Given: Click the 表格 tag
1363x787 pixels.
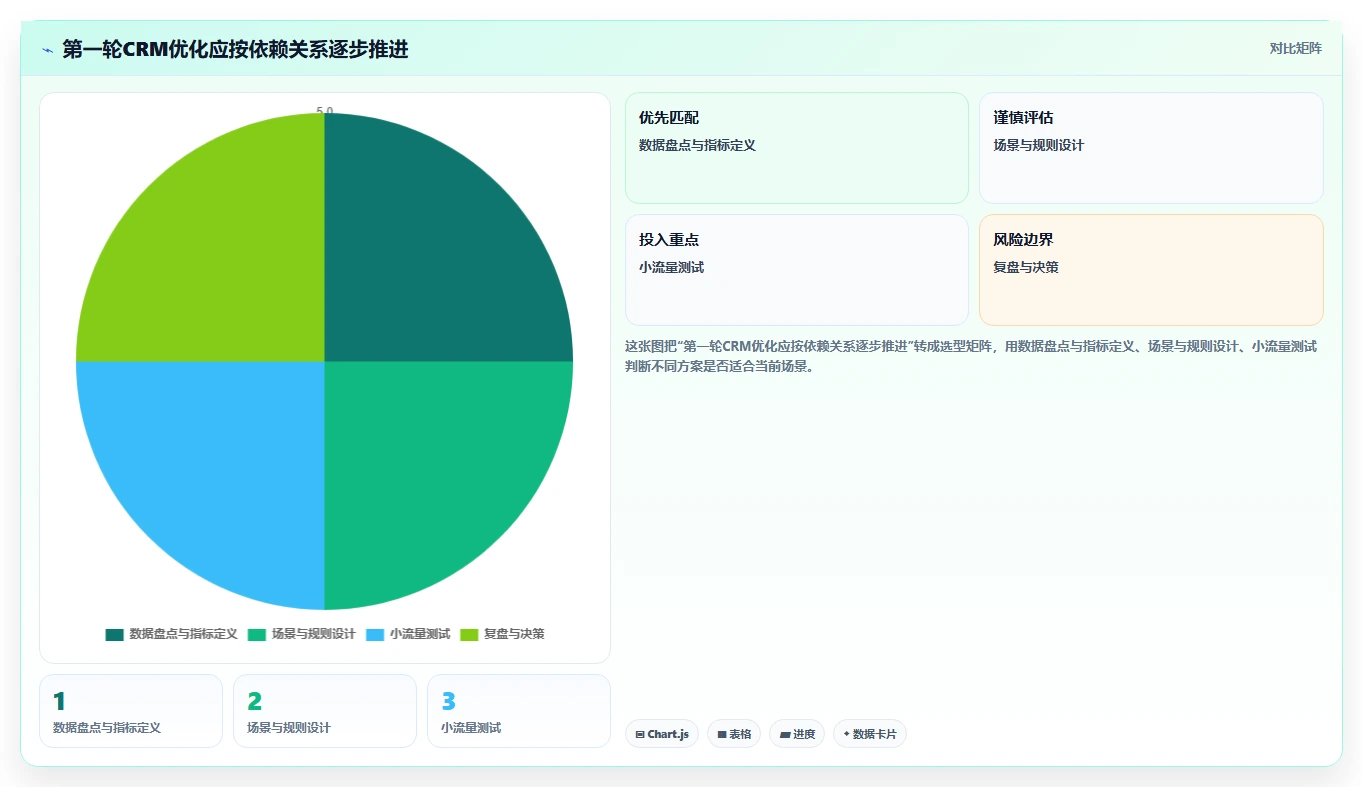Looking at the screenshot, I should pyautogui.click(x=734, y=734).
